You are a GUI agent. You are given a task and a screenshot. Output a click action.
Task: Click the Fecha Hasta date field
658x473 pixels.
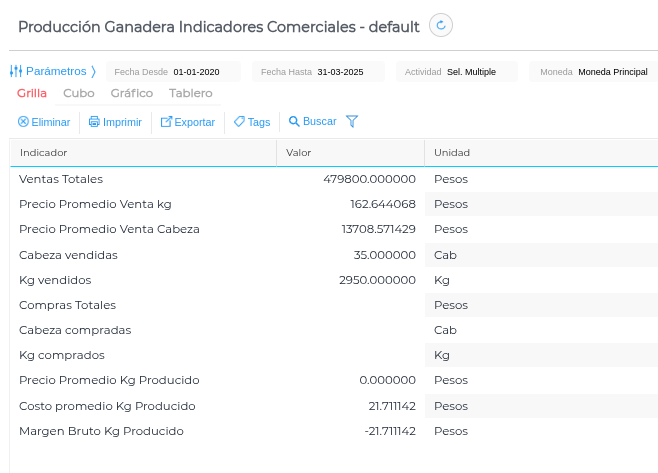tap(339, 72)
